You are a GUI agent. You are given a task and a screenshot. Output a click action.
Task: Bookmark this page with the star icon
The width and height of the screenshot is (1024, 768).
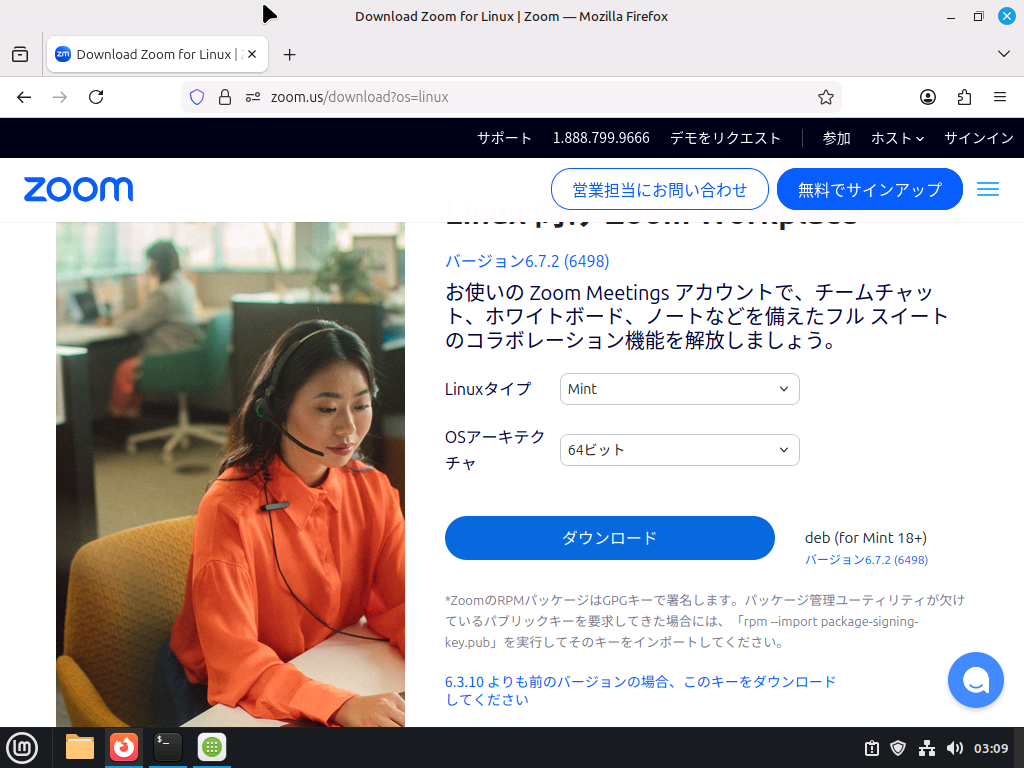(826, 97)
